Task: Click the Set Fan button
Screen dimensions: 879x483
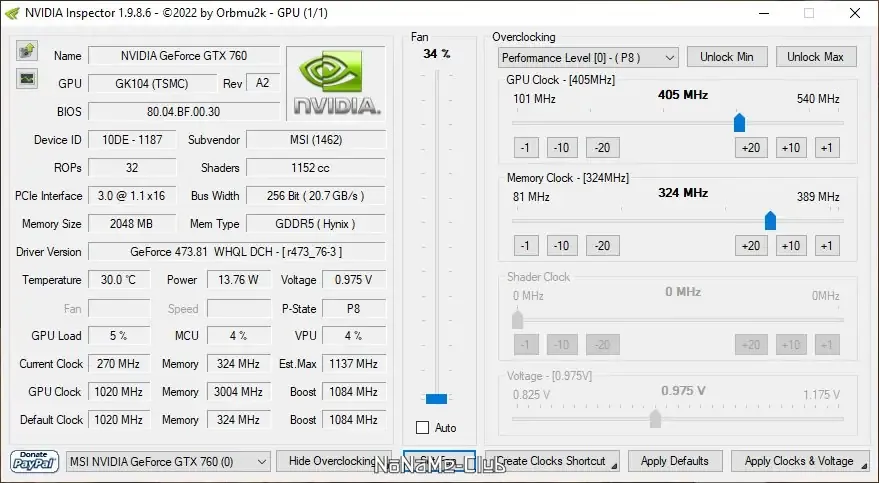Action: coord(439,461)
